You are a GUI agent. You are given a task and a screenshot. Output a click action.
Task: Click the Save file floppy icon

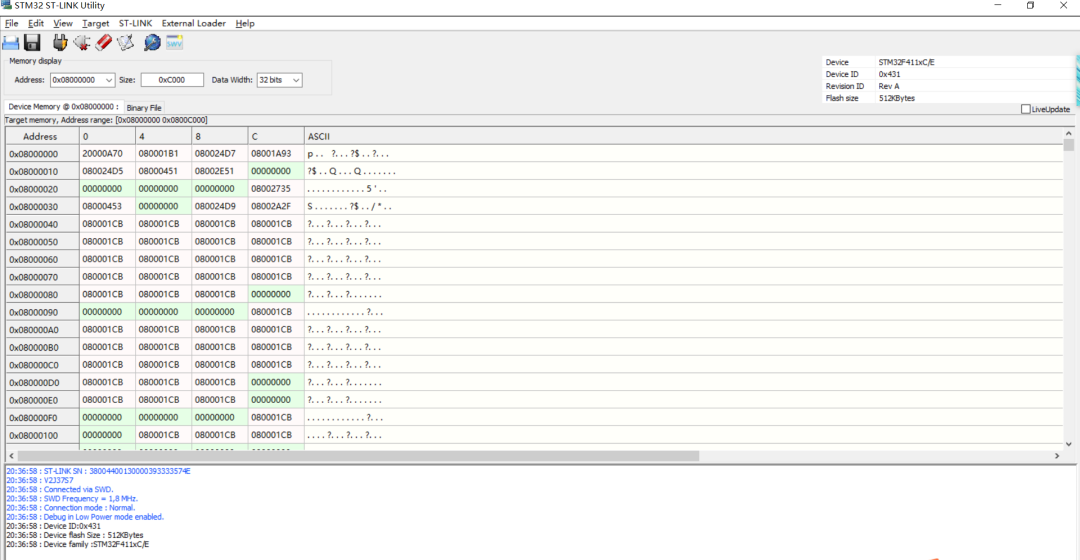coord(32,43)
